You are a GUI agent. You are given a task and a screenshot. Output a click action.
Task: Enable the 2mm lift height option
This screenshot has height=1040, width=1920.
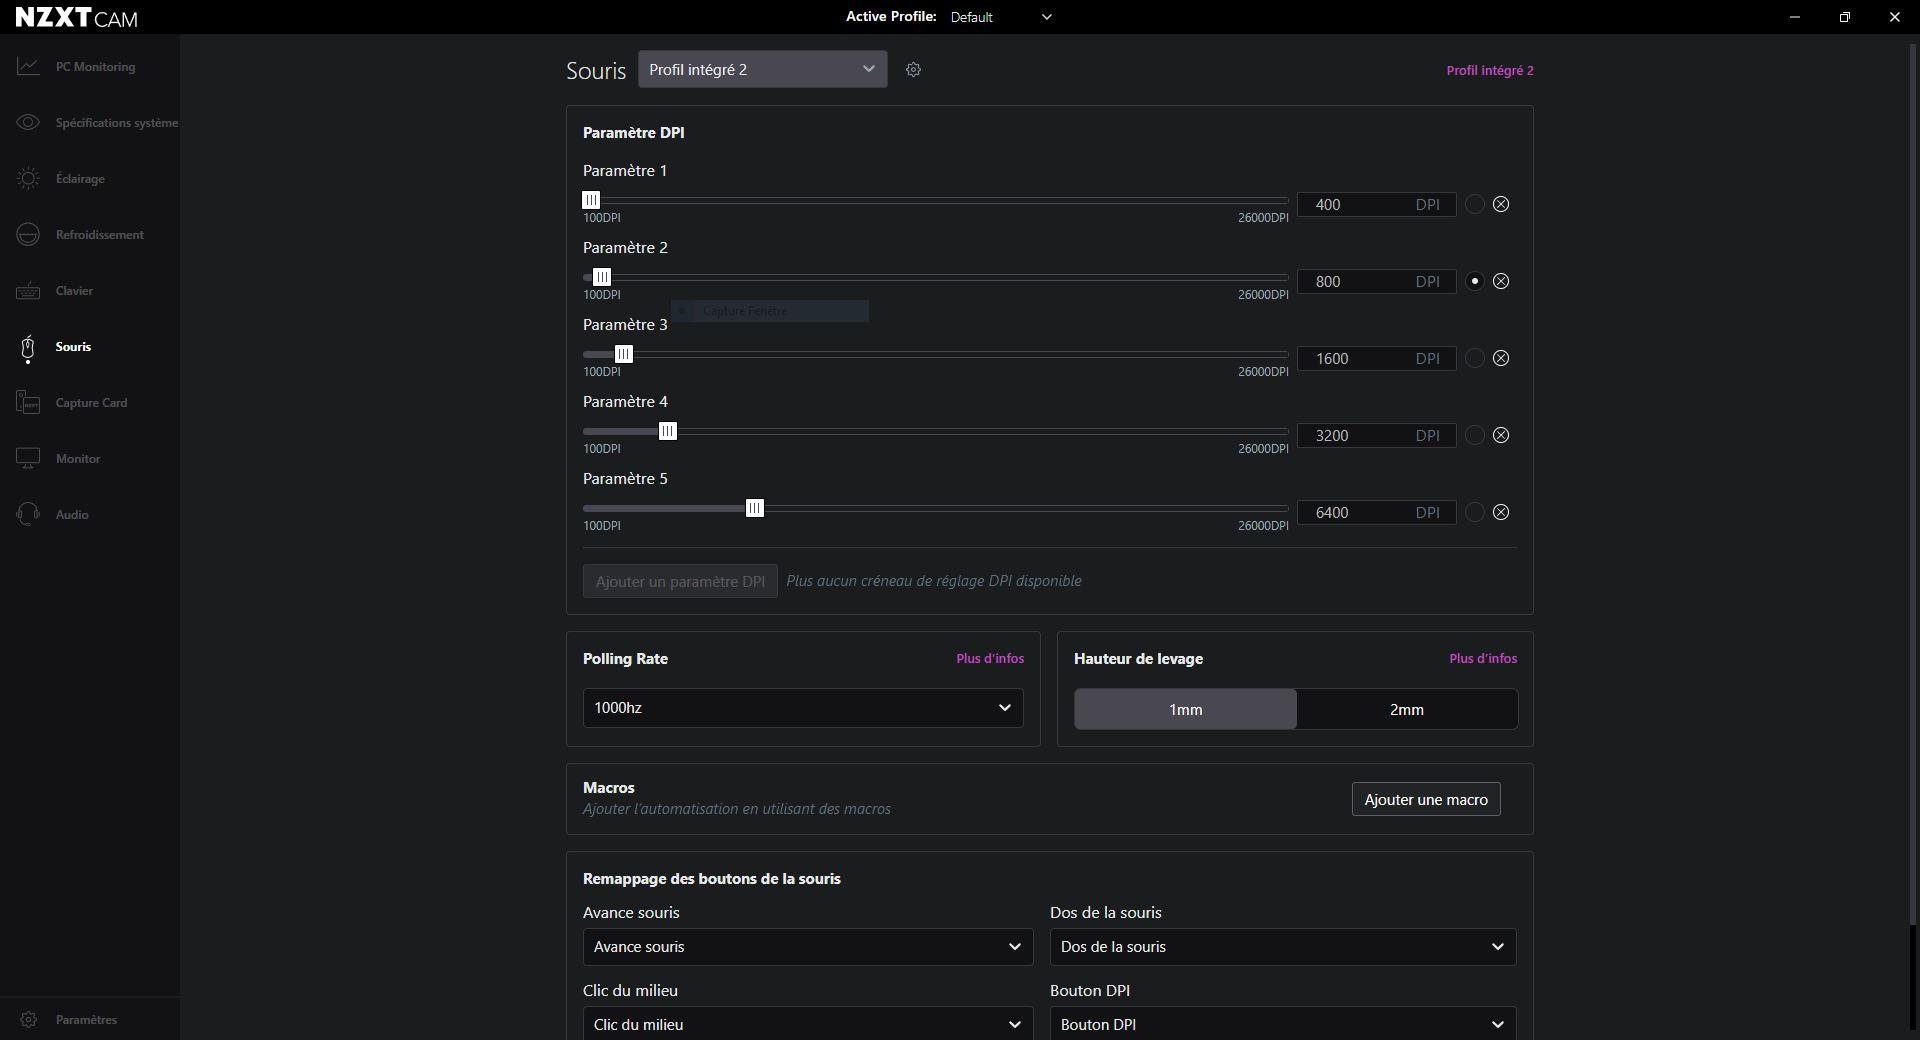[1406, 710]
